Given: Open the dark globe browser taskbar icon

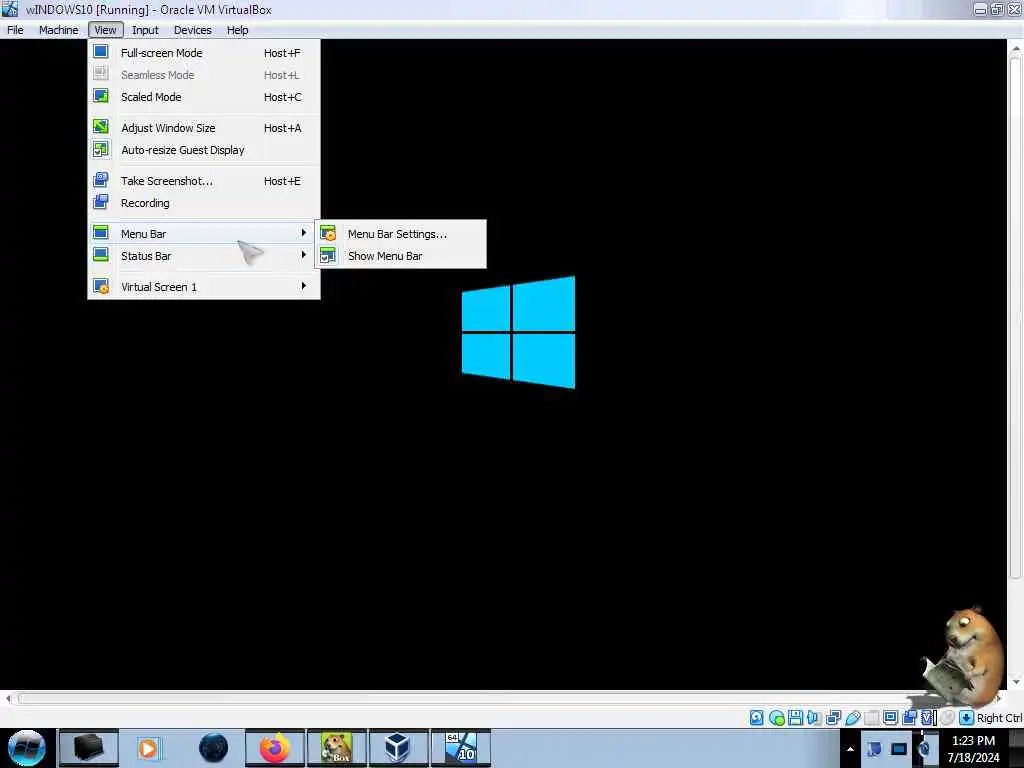Looking at the screenshot, I should pyautogui.click(x=214, y=748).
